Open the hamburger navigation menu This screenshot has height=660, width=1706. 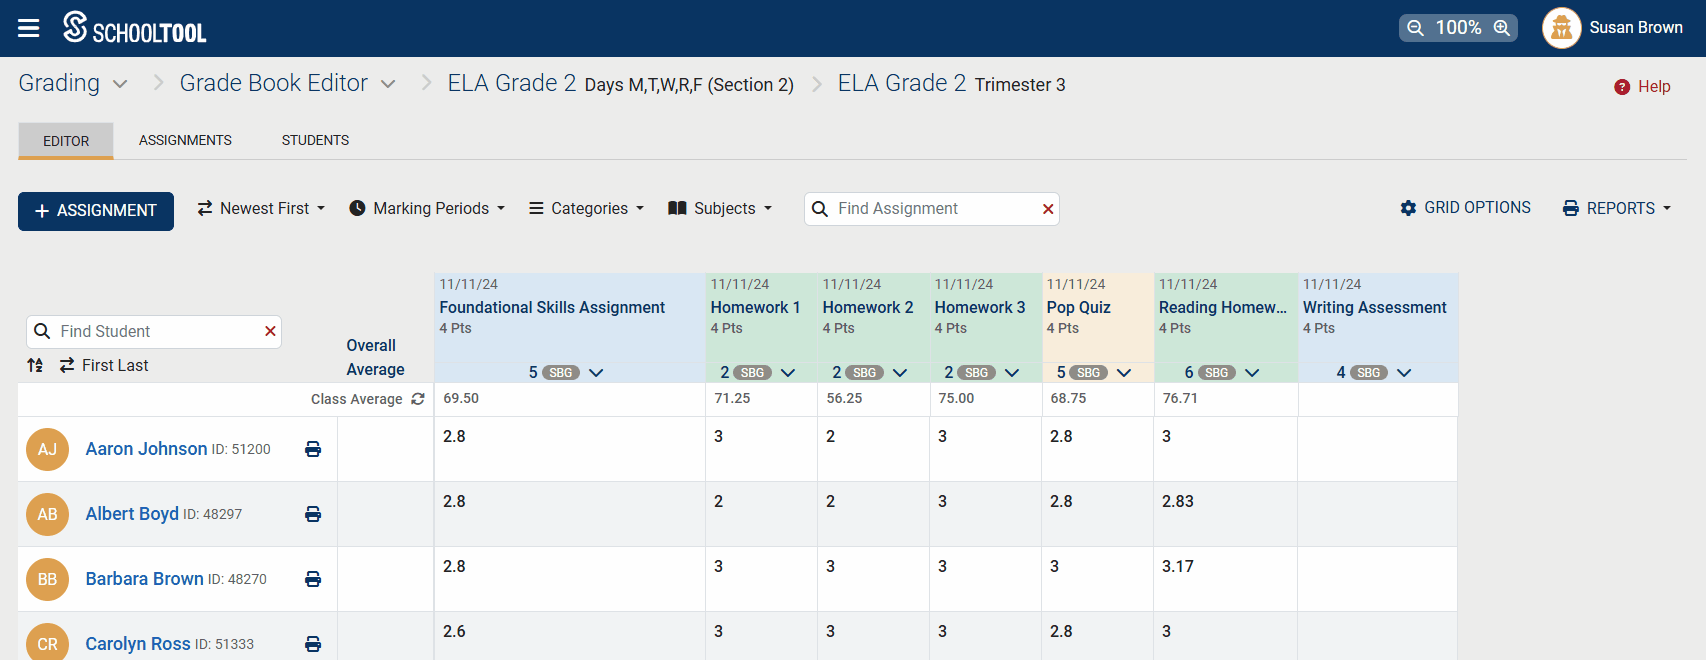click(x=29, y=28)
